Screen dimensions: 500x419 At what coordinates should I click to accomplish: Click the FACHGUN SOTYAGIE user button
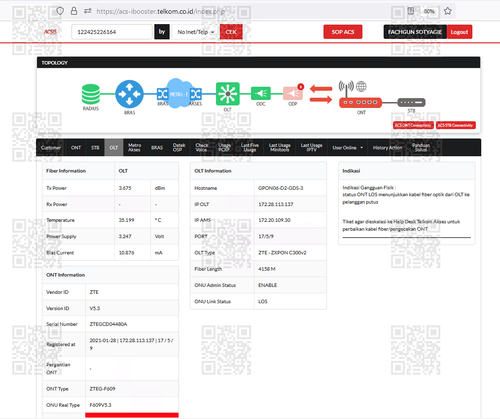click(415, 32)
